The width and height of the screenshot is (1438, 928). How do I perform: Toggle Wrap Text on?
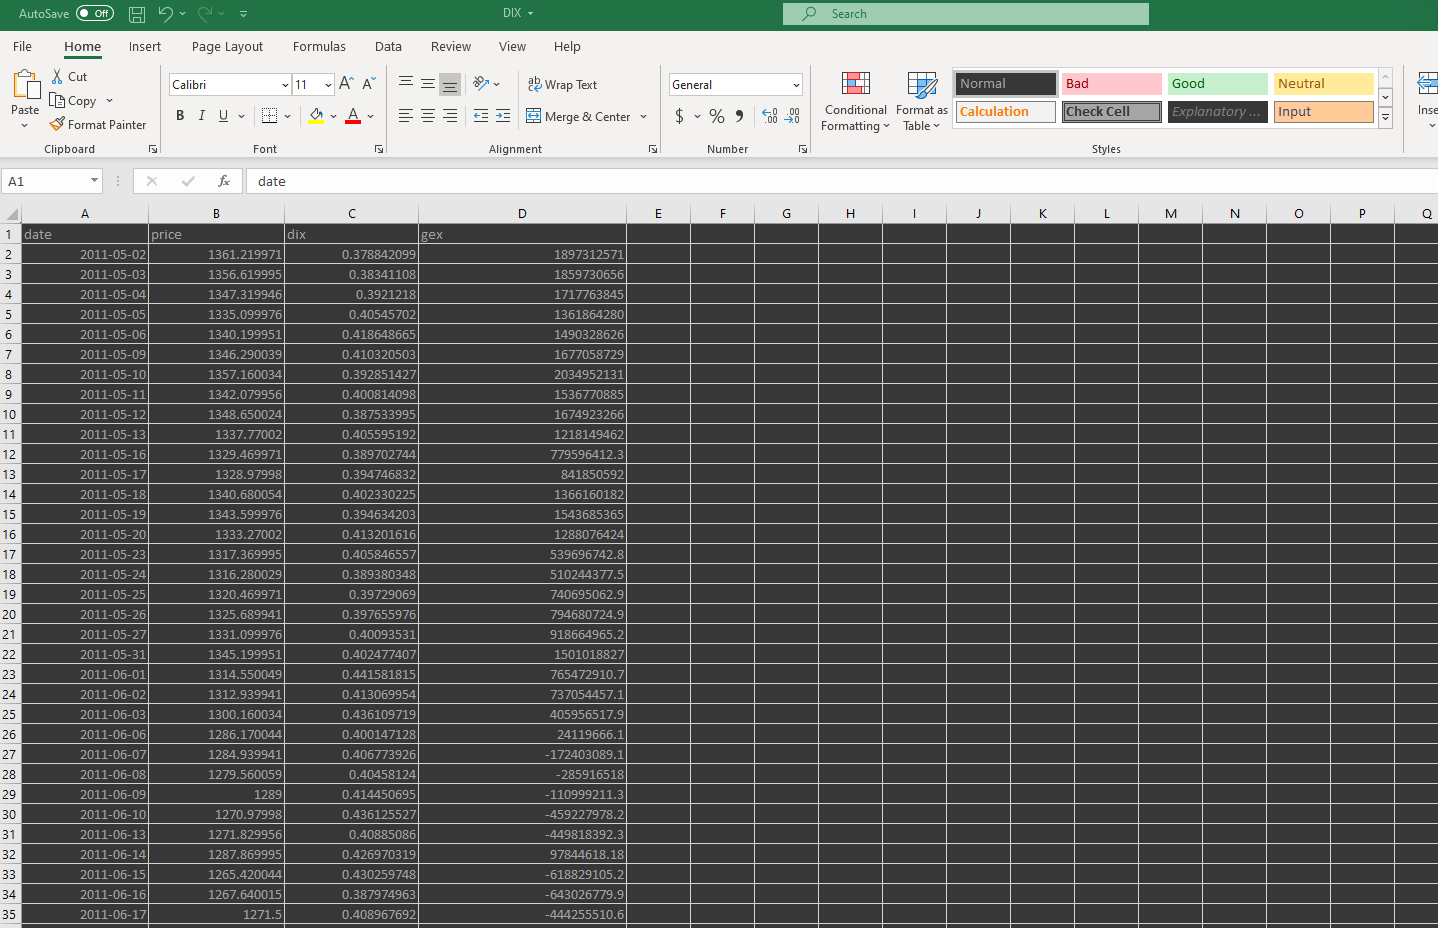(562, 85)
